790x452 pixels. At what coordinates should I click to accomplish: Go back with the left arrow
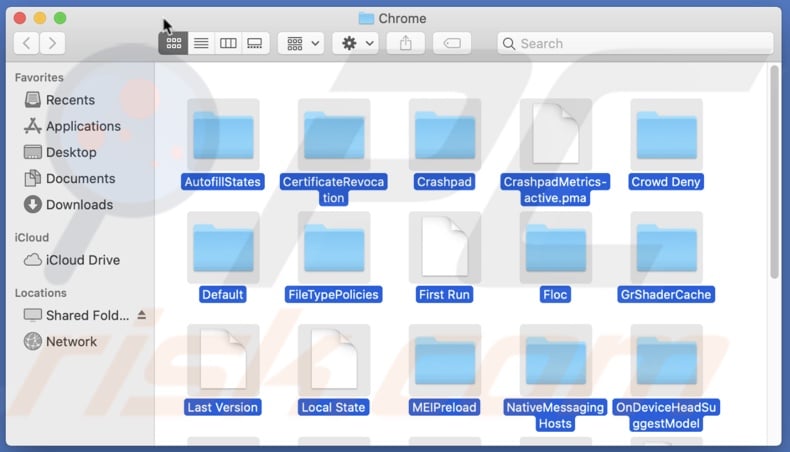click(27, 43)
